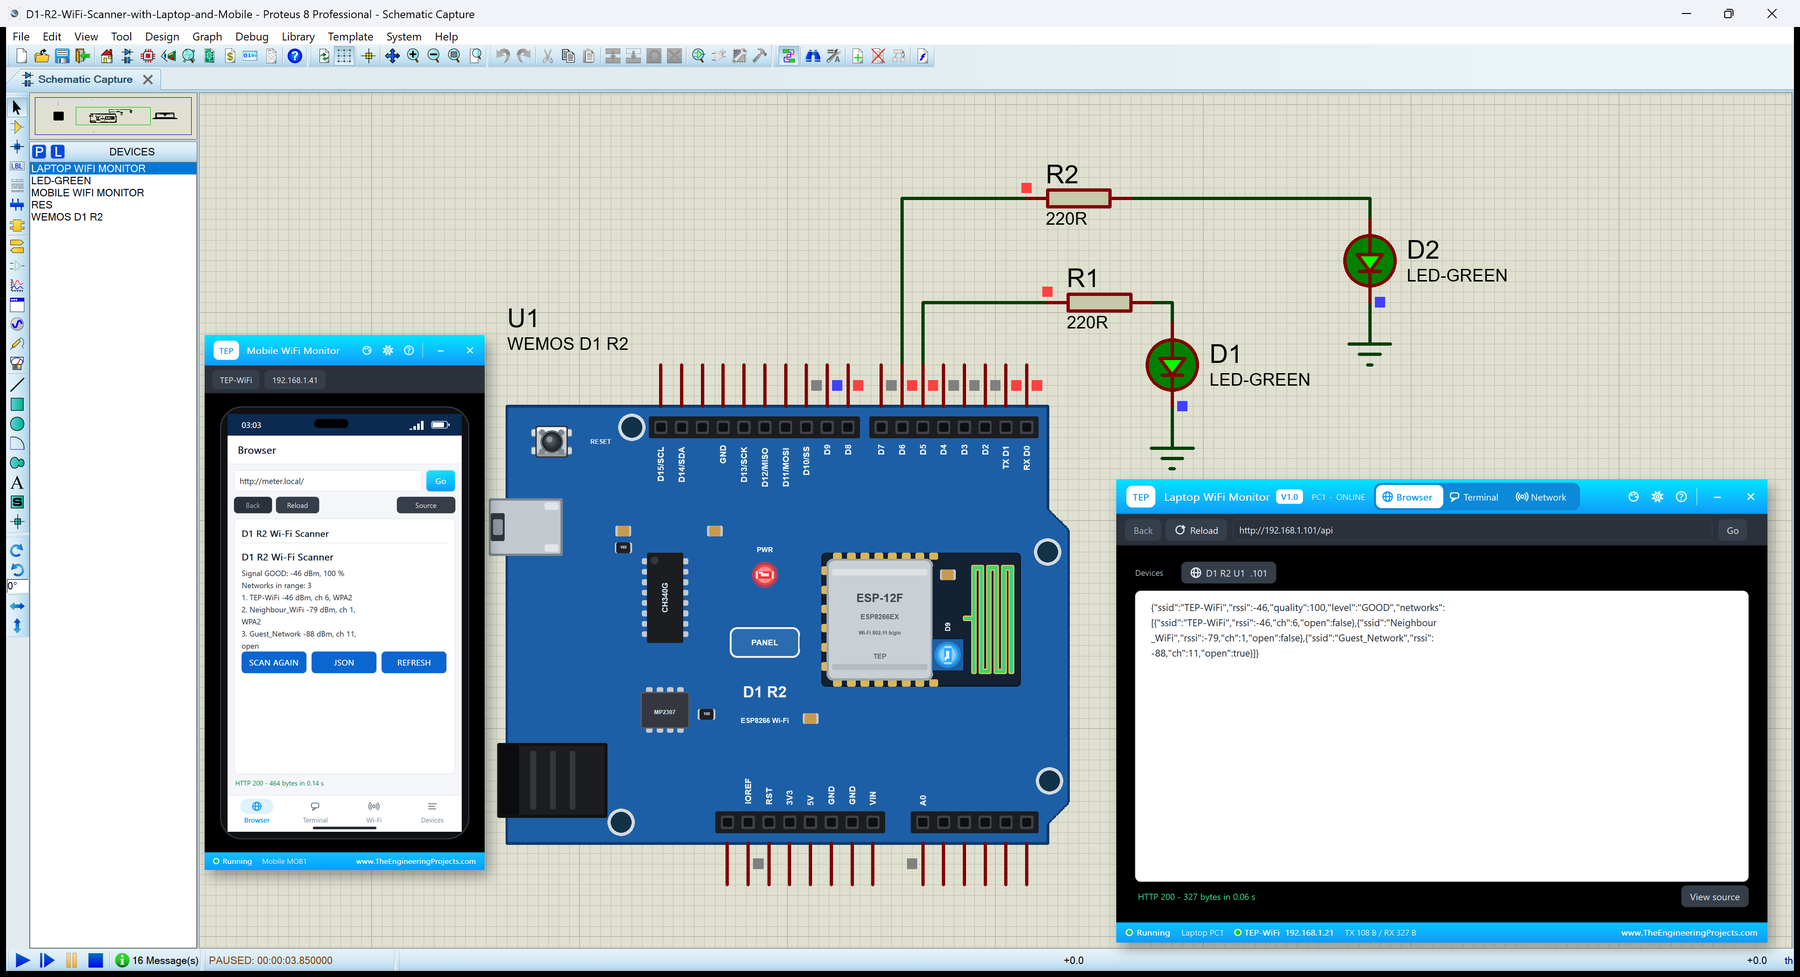Switch to Terminal tab in Laptop WiFi Monitor
1800x977 pixels.
pos(1474,497)
